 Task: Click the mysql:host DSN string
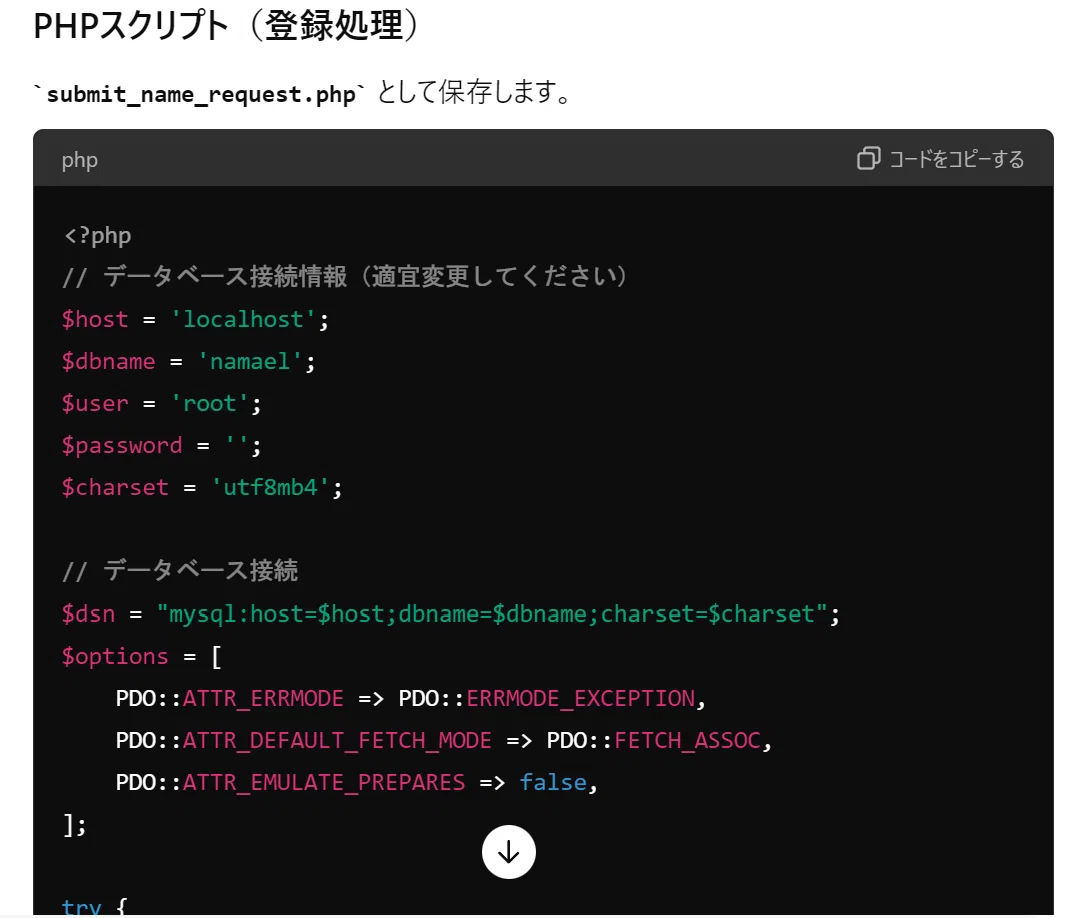pos(492,614)
